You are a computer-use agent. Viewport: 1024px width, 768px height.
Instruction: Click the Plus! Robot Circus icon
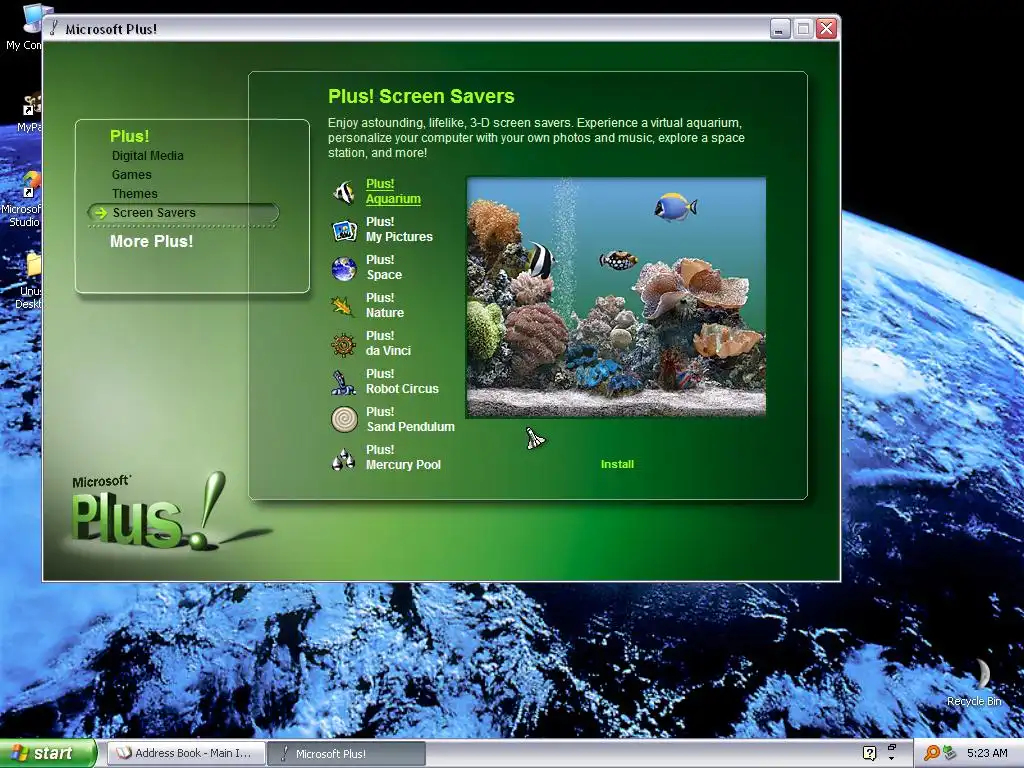[x=343, y=382]
